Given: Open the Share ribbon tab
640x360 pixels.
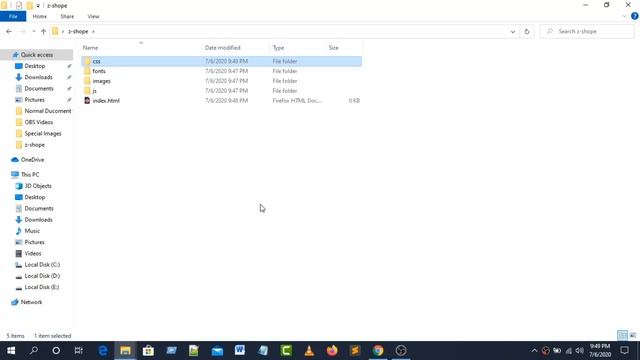Looking at the screenshot, I should pyautogui.click(x=67, y=16).
